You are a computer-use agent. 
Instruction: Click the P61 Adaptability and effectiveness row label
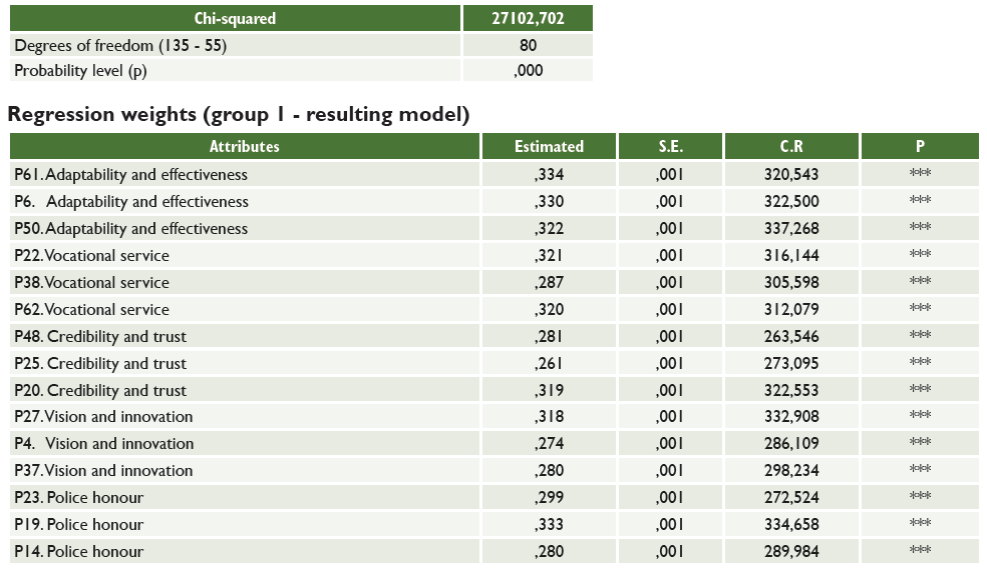coord(131,174)
